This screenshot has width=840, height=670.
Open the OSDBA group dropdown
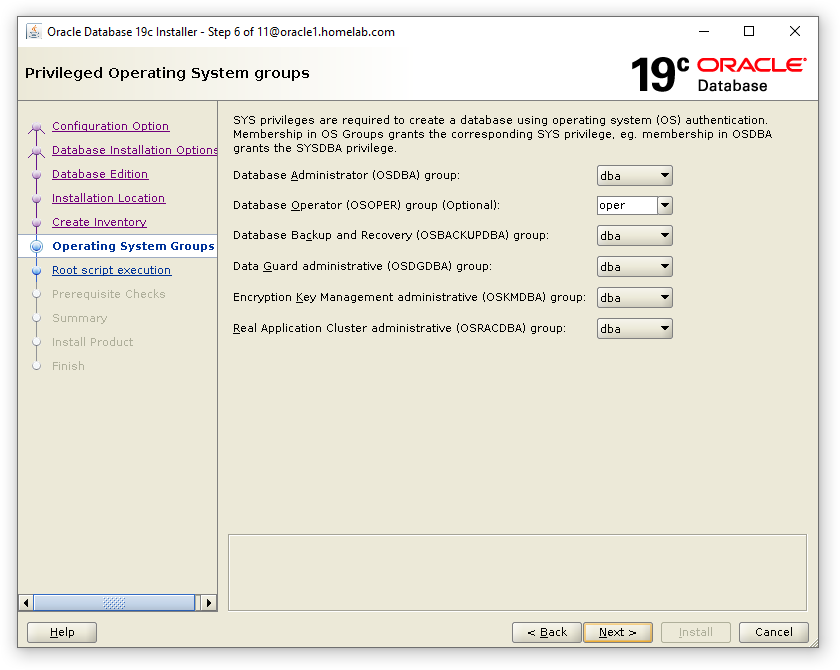pos(634,176)
